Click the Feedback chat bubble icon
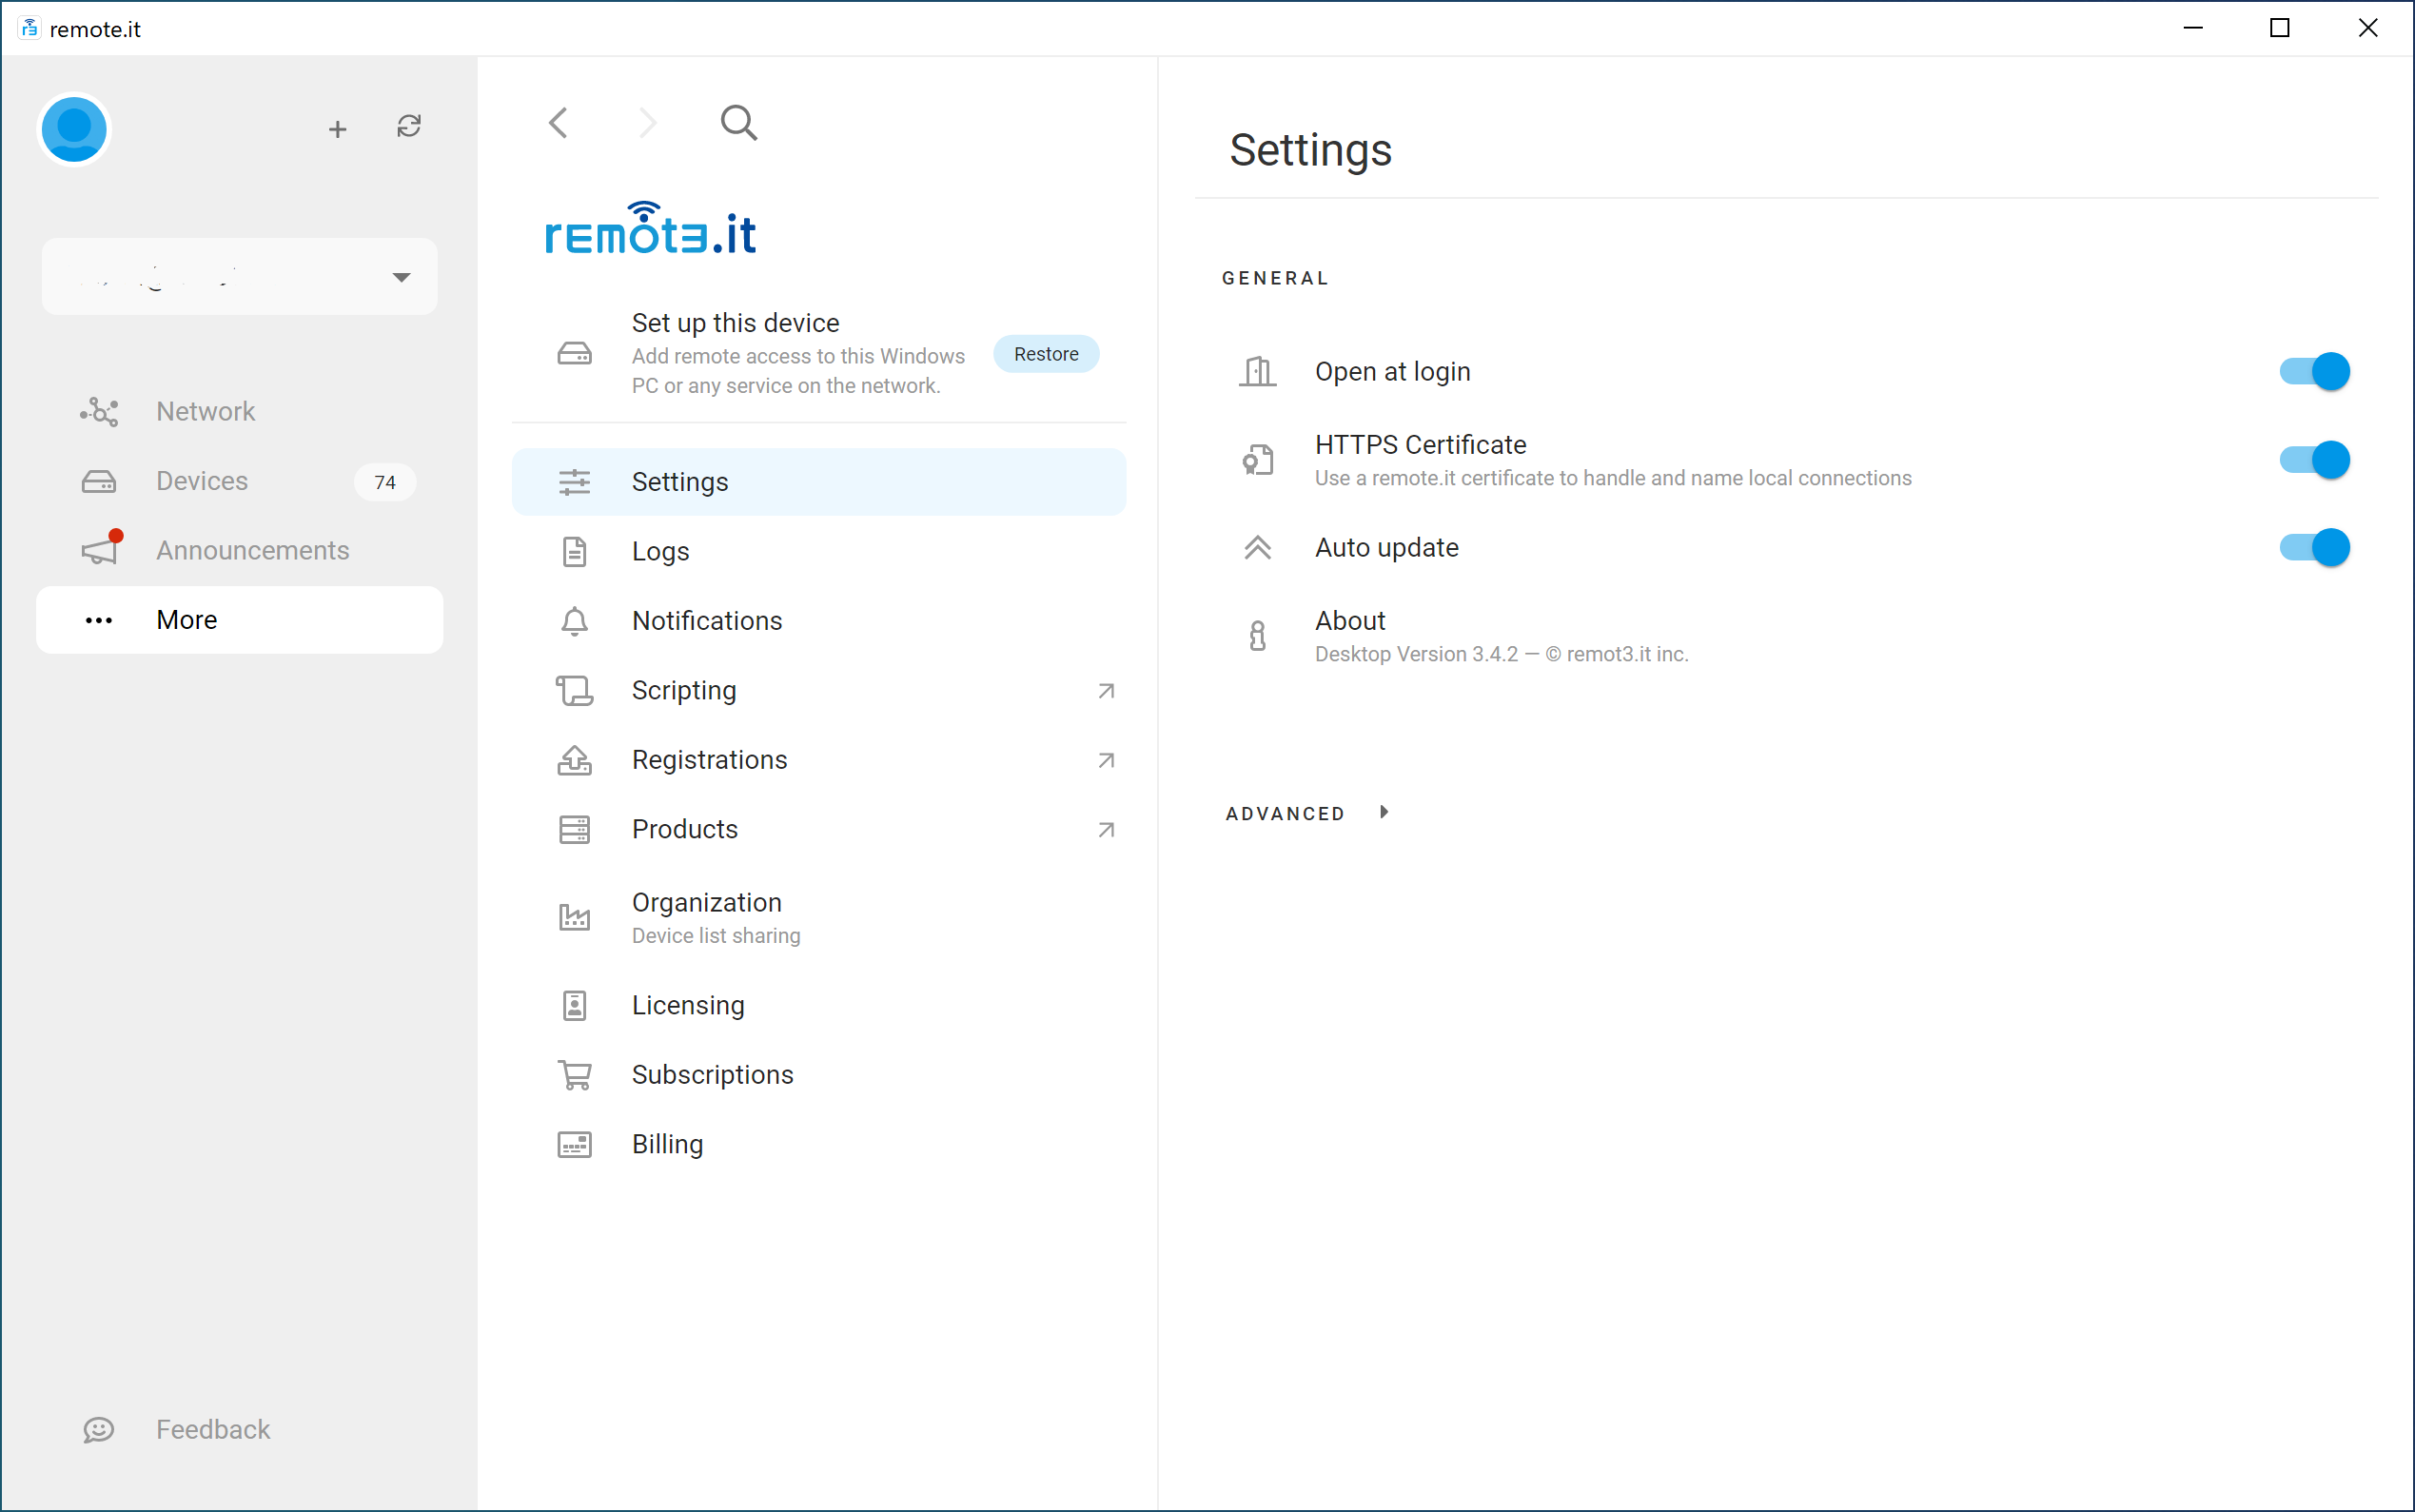The image size is (2415, 1512). 98,1430
